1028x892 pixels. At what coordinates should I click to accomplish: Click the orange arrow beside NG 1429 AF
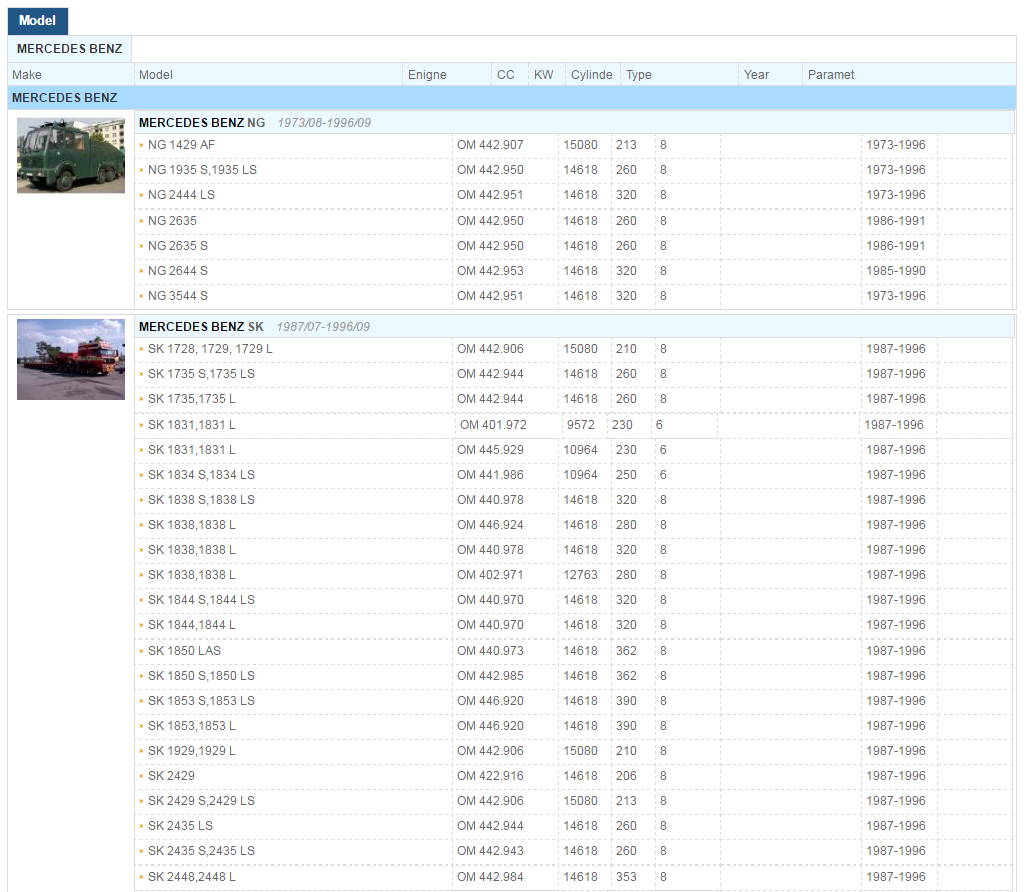click(141, 145)
